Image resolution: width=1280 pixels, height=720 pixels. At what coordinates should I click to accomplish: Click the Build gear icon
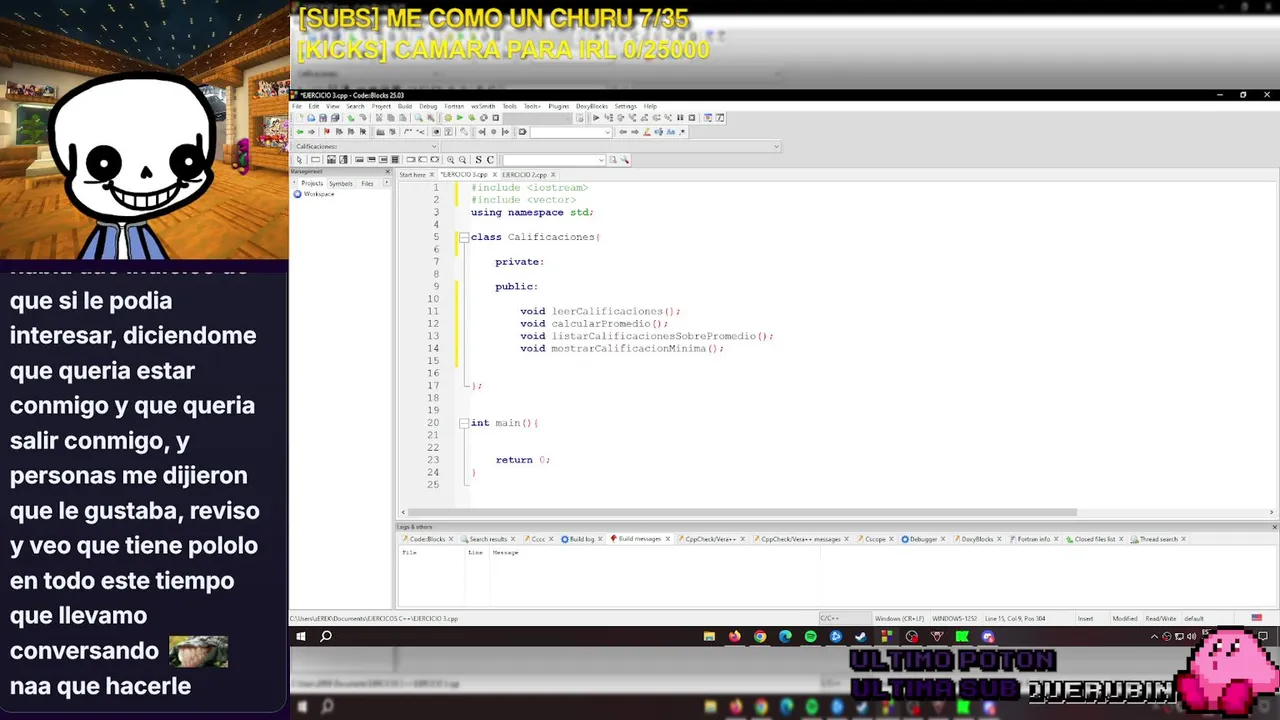point(448,117)
